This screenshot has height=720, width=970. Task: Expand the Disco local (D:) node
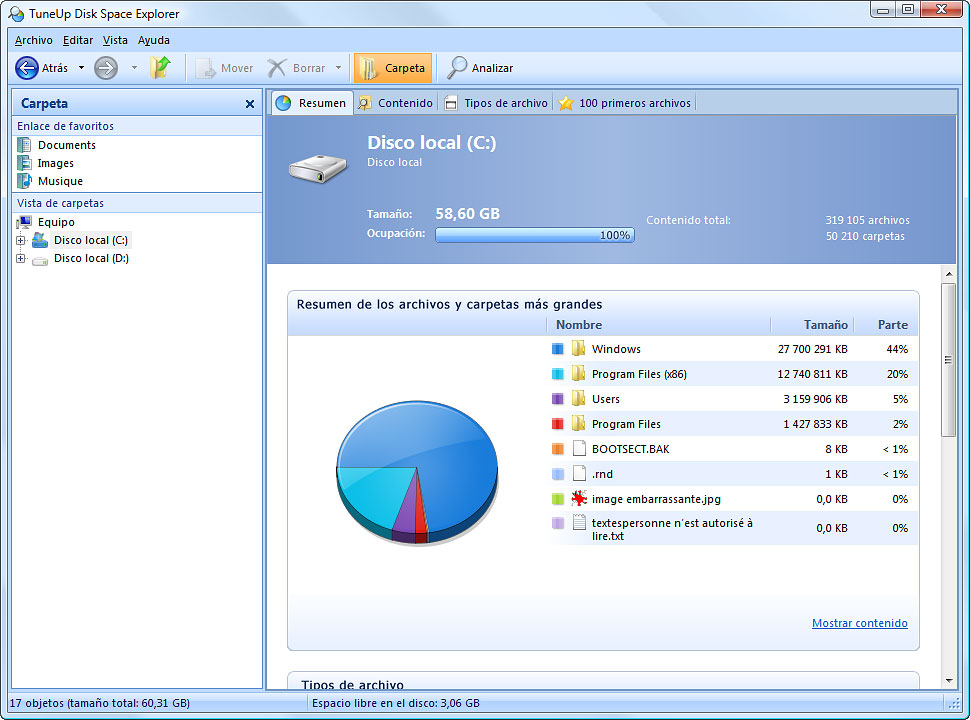(20, 259)
